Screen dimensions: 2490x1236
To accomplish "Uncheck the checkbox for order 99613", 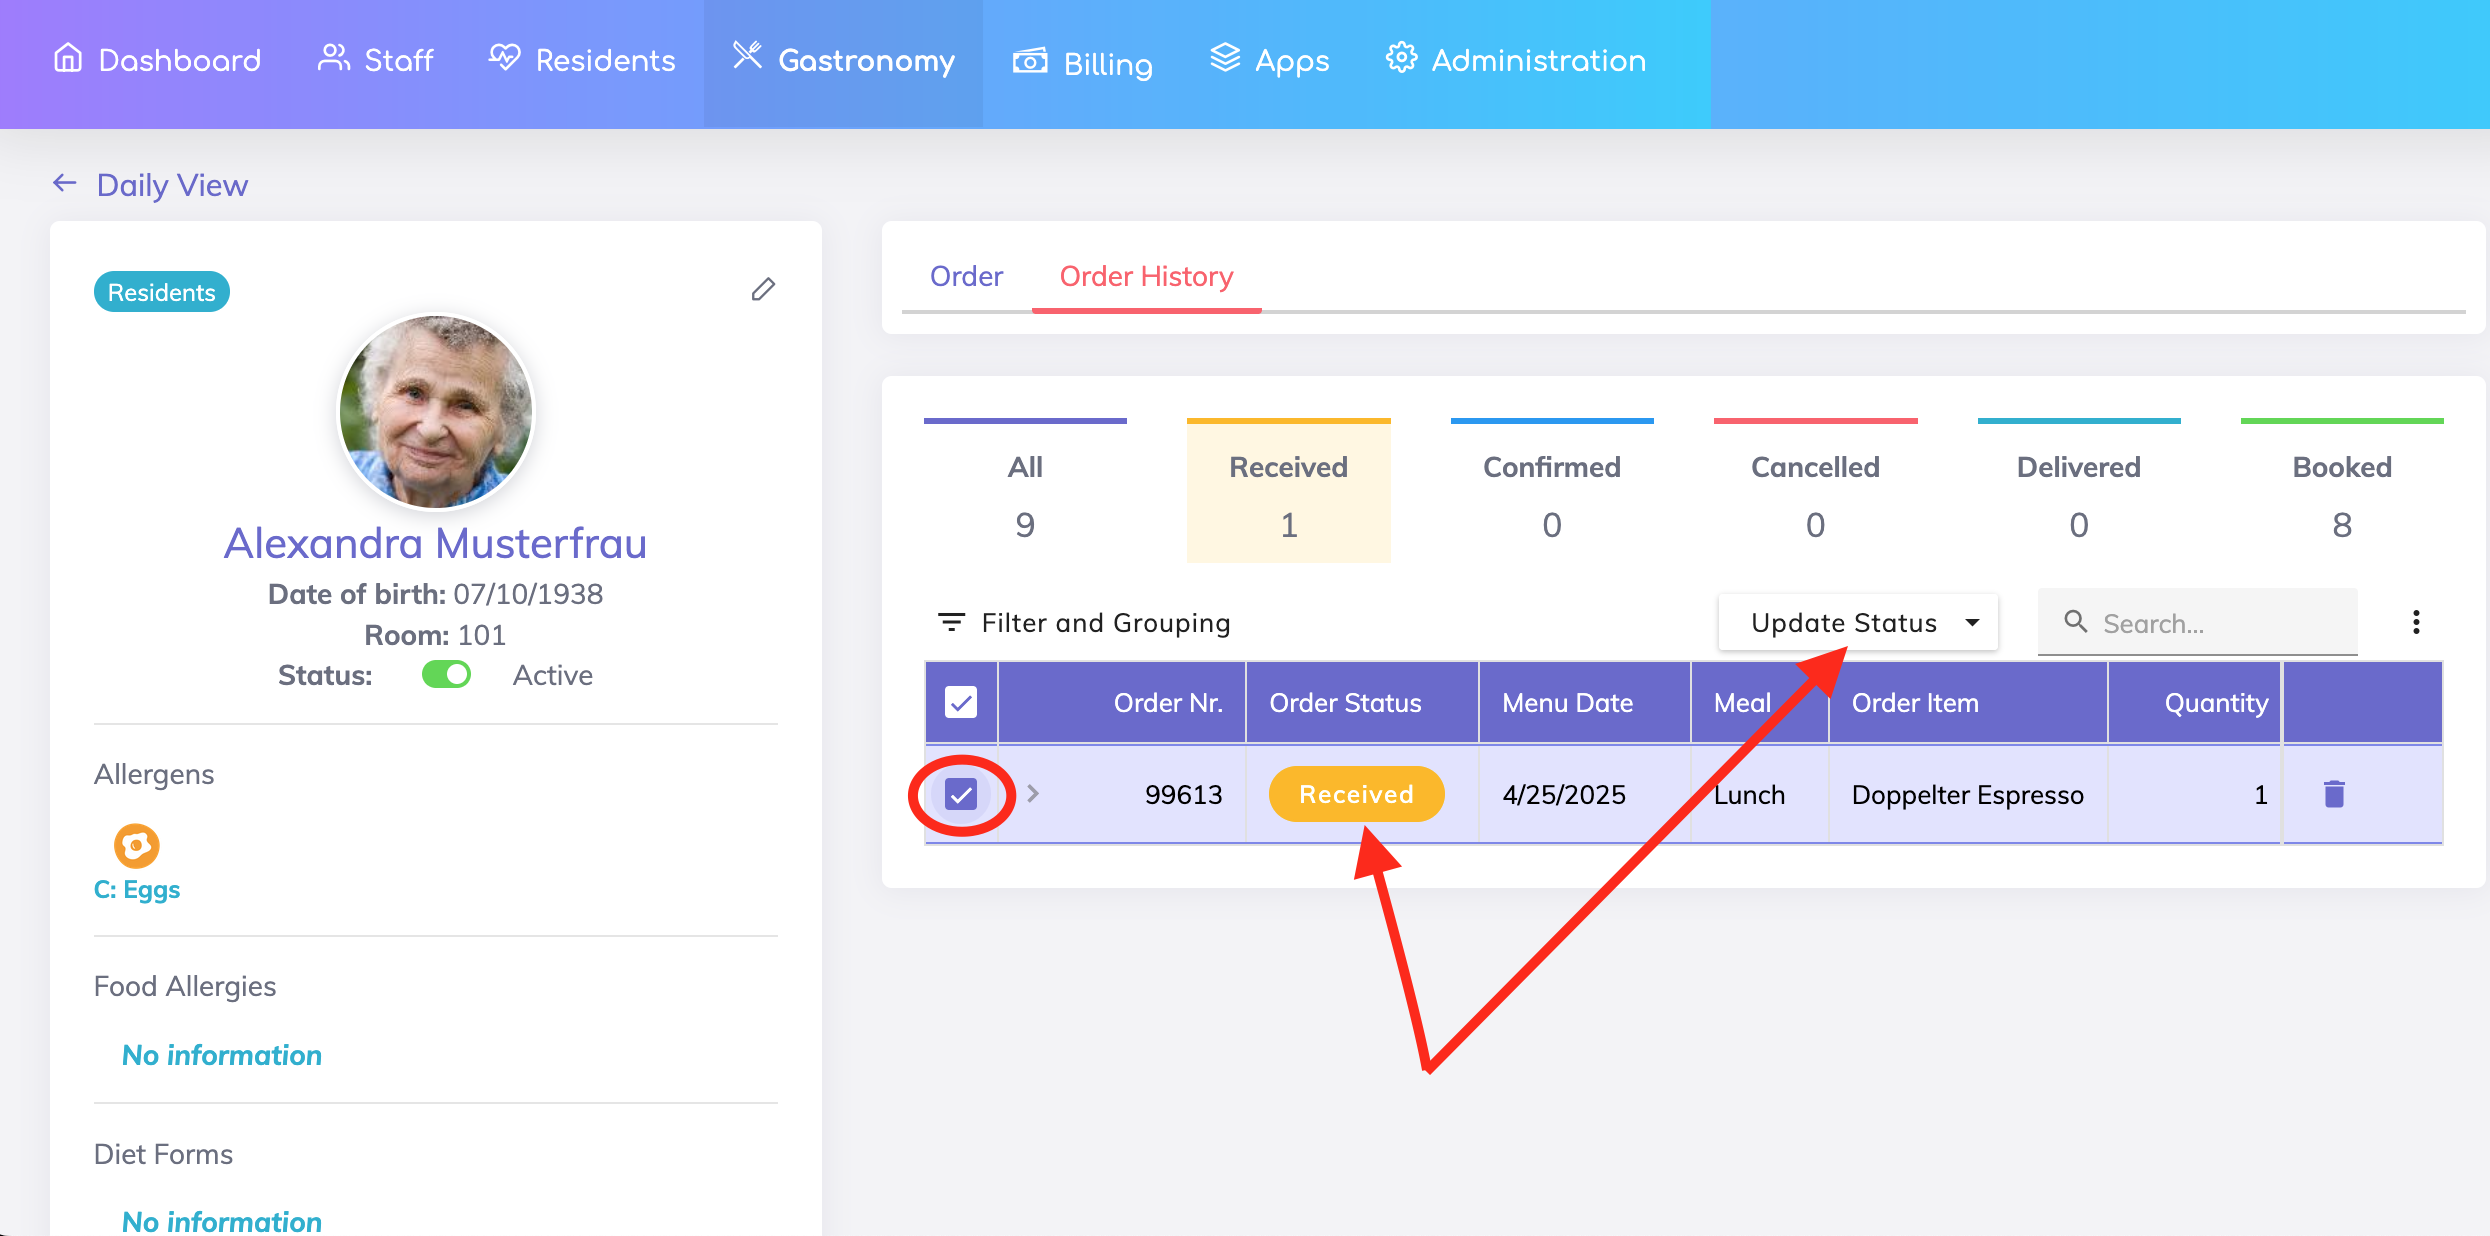I will (961, 795).
